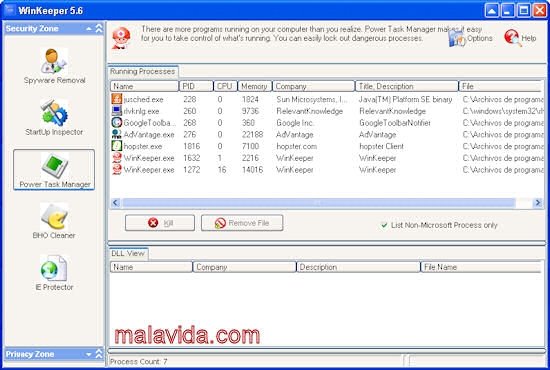Open the Security Zone dropdown arrow
Viewport: 550px width, 370px height.
89,29
